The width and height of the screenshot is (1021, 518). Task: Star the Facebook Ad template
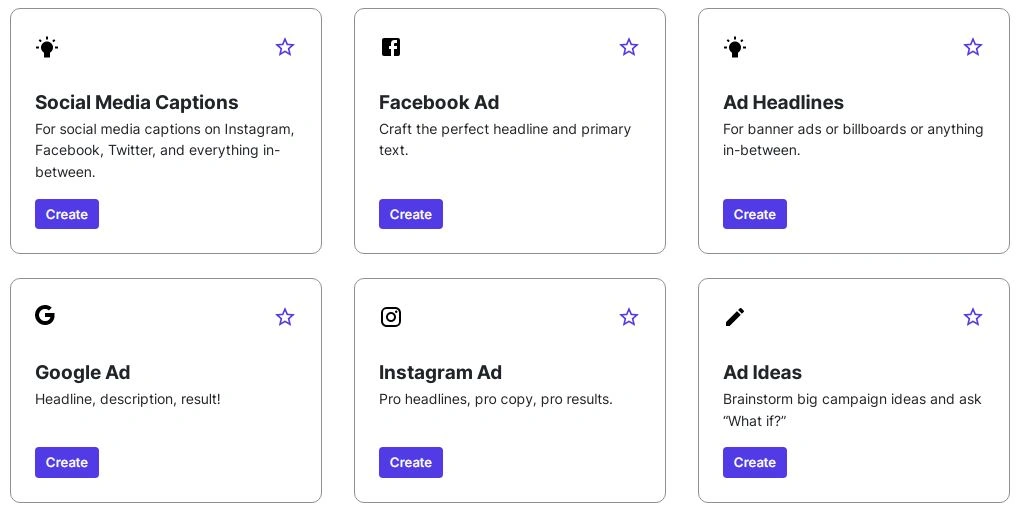pos(628,47)
